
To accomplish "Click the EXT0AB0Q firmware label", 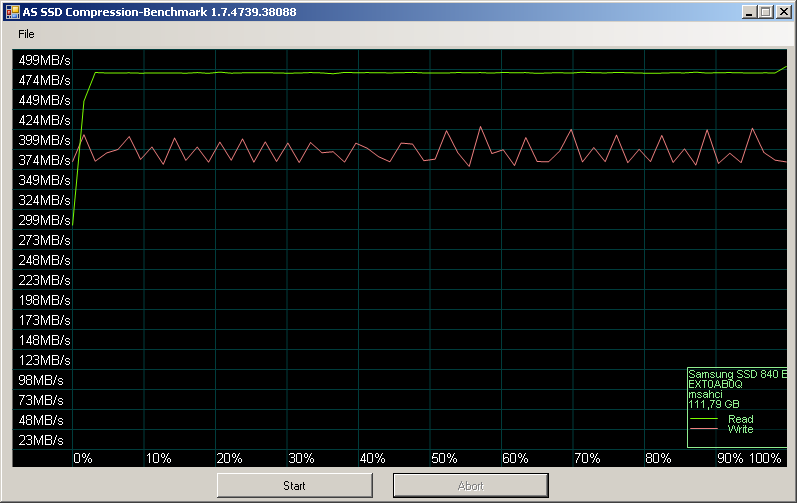I will [x=715, y=384].
